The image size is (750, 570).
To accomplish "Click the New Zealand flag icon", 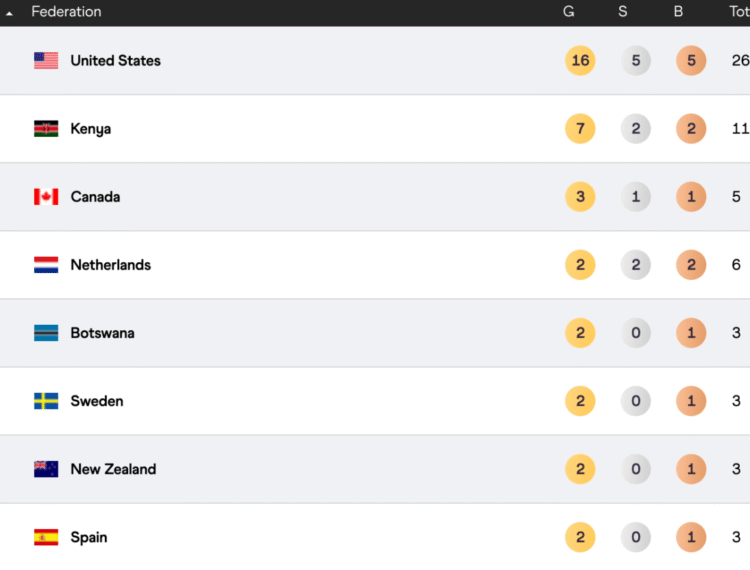I will click(46, 469).
